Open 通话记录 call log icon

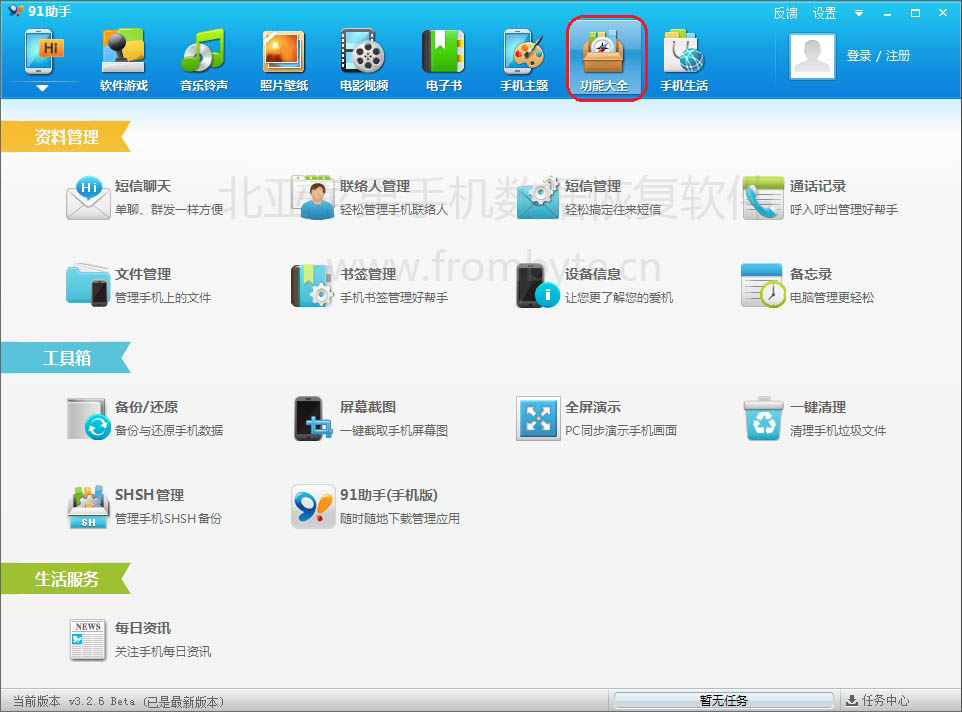(763, 197)
